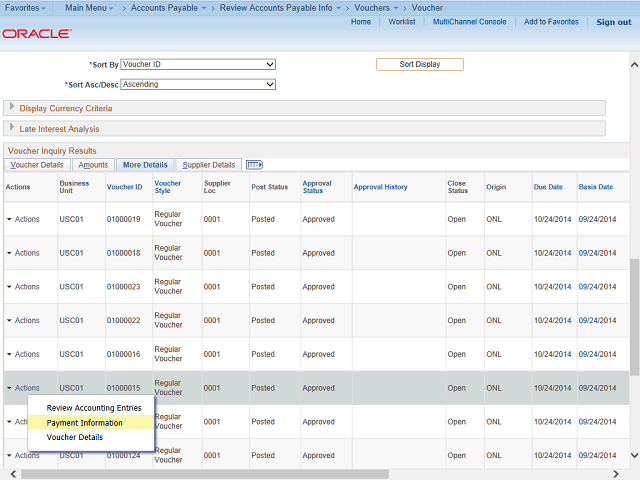Sort by the Due Date column header
Screen dimensions: 640x480
pos(547,187)
